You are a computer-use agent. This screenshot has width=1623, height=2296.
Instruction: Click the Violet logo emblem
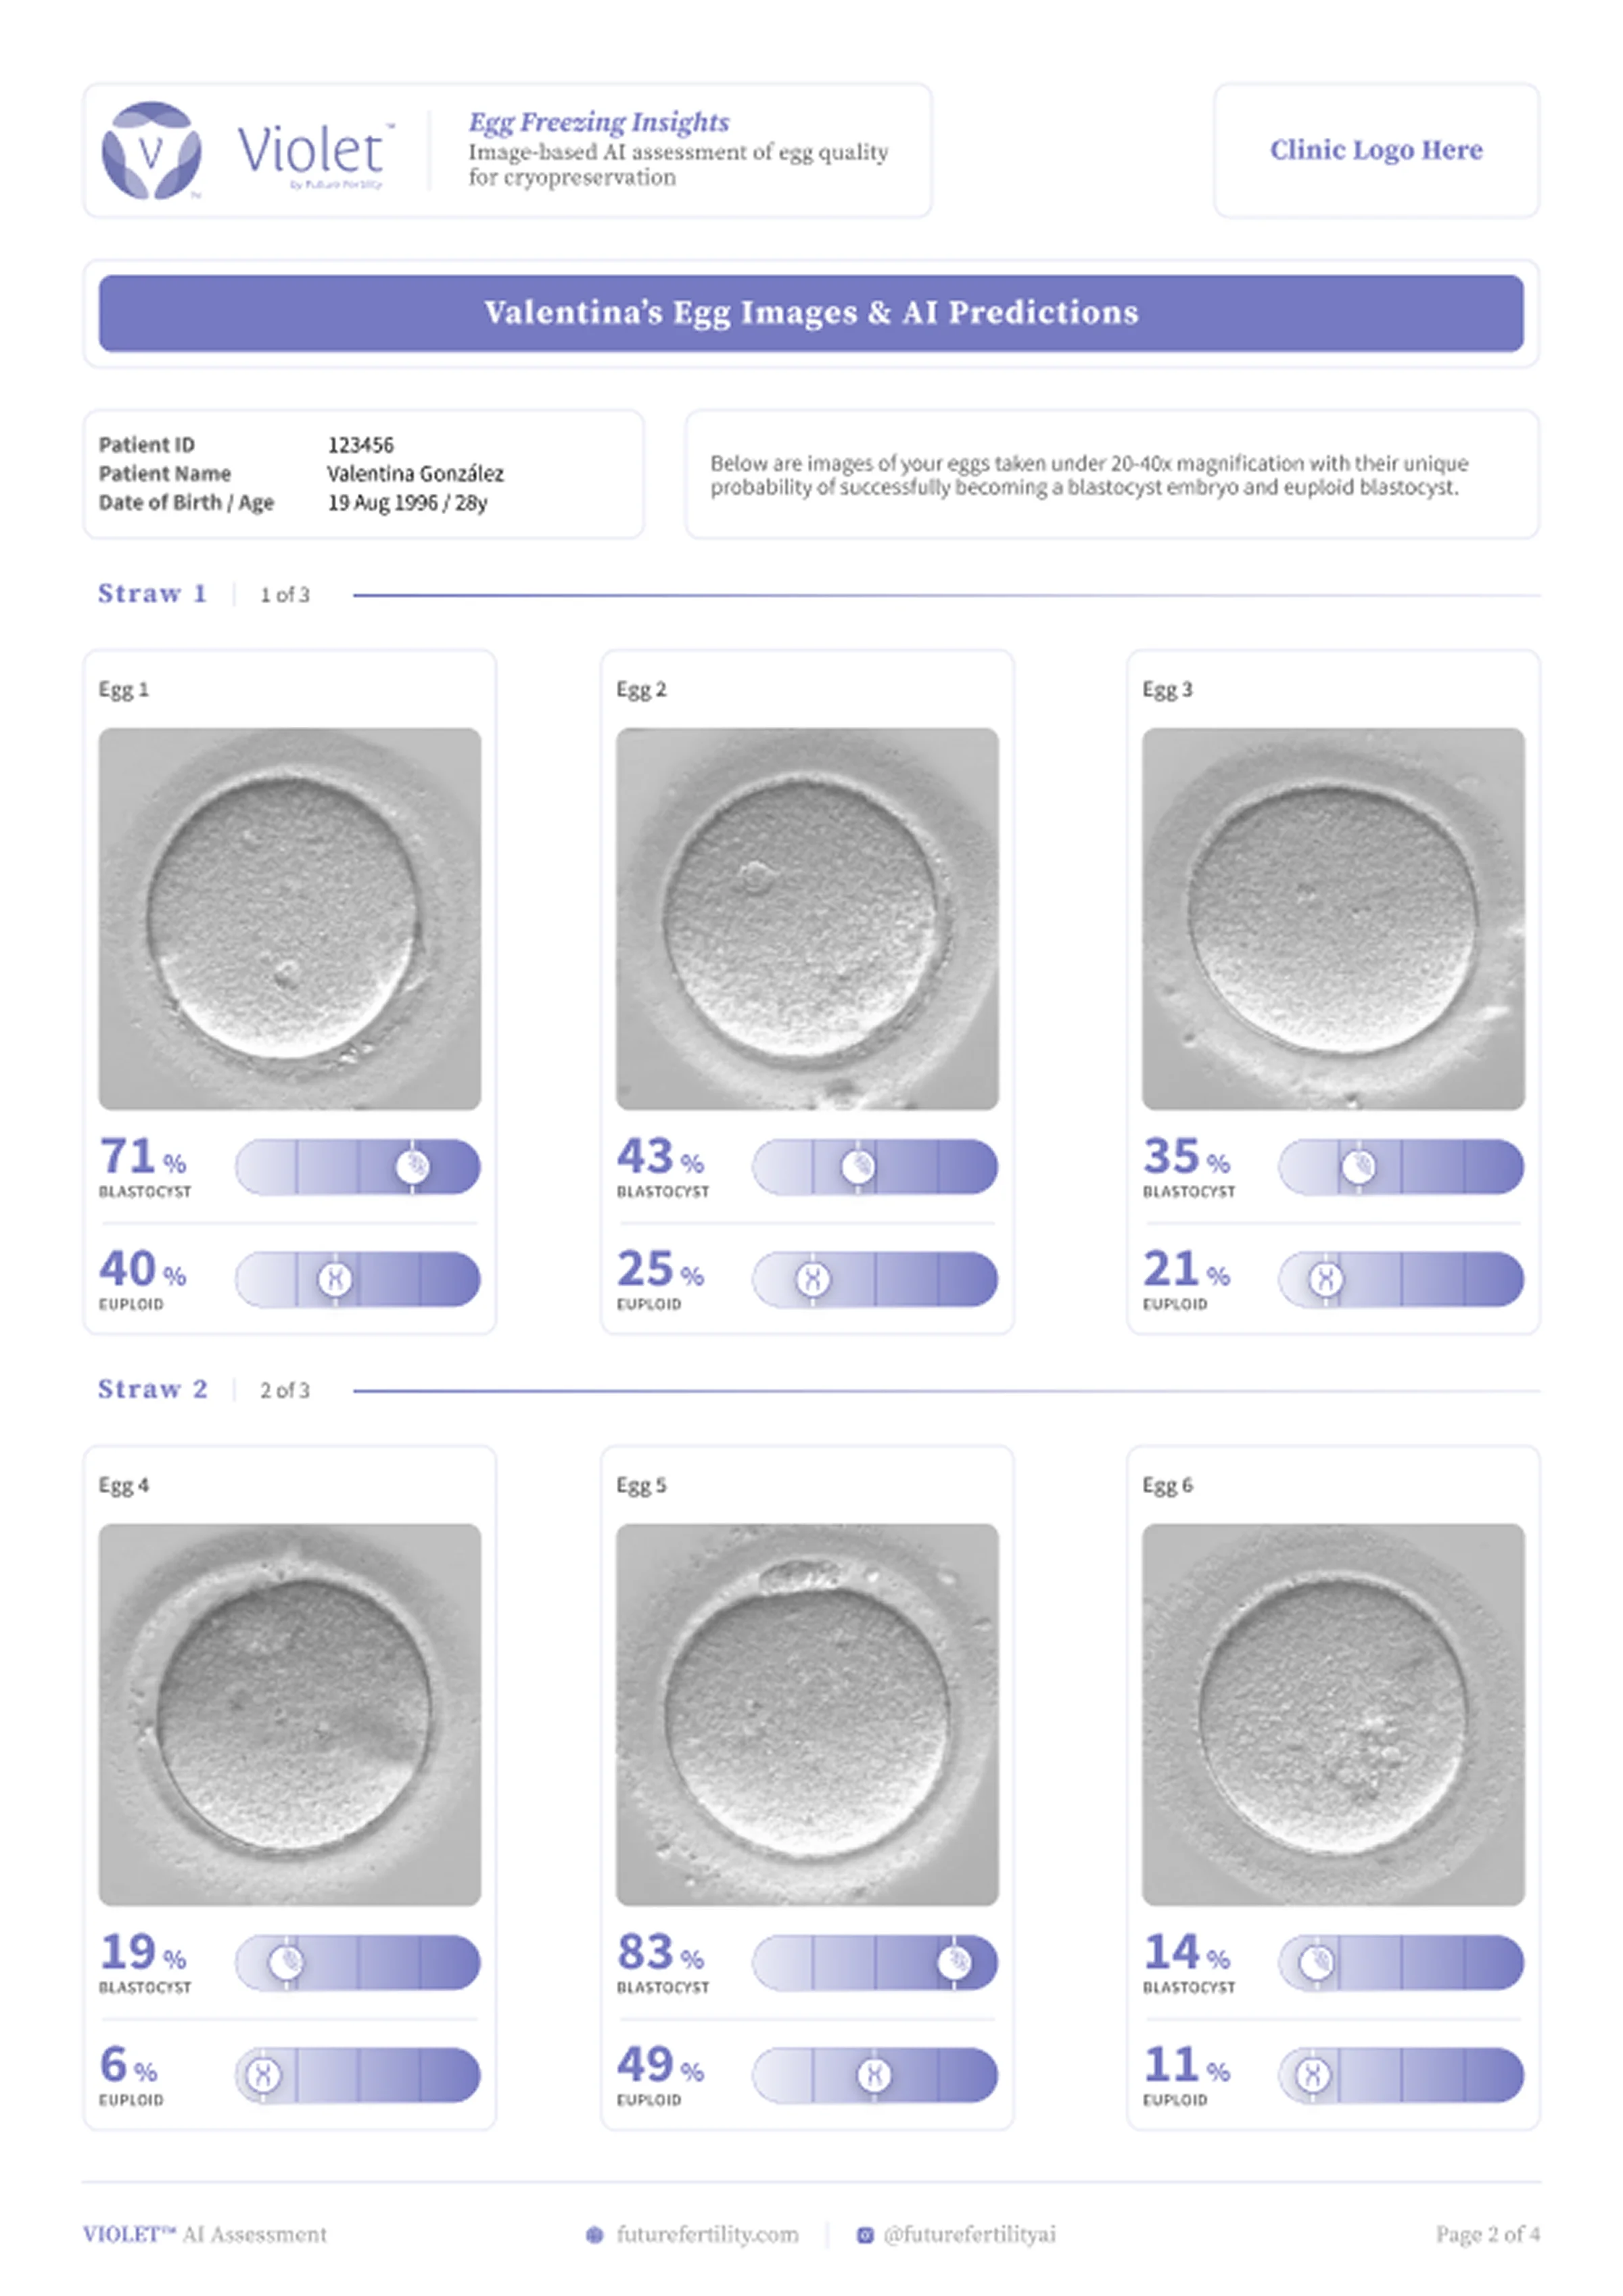(151, 150)
